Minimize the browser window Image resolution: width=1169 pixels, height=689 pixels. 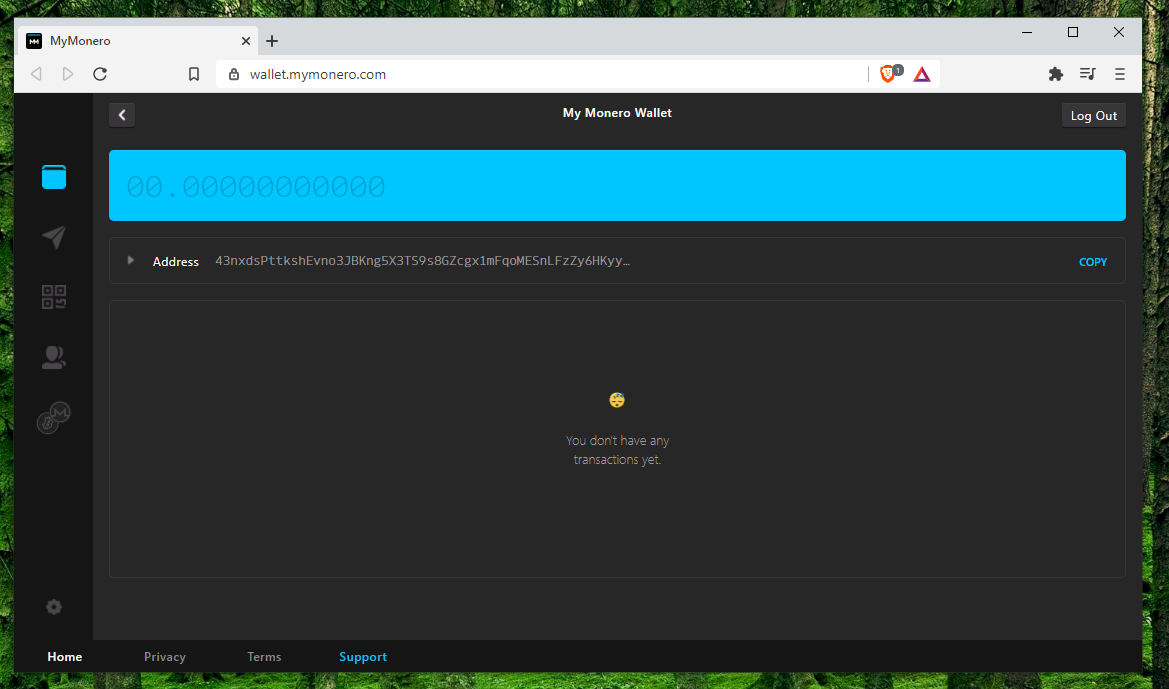[1027, 32]
